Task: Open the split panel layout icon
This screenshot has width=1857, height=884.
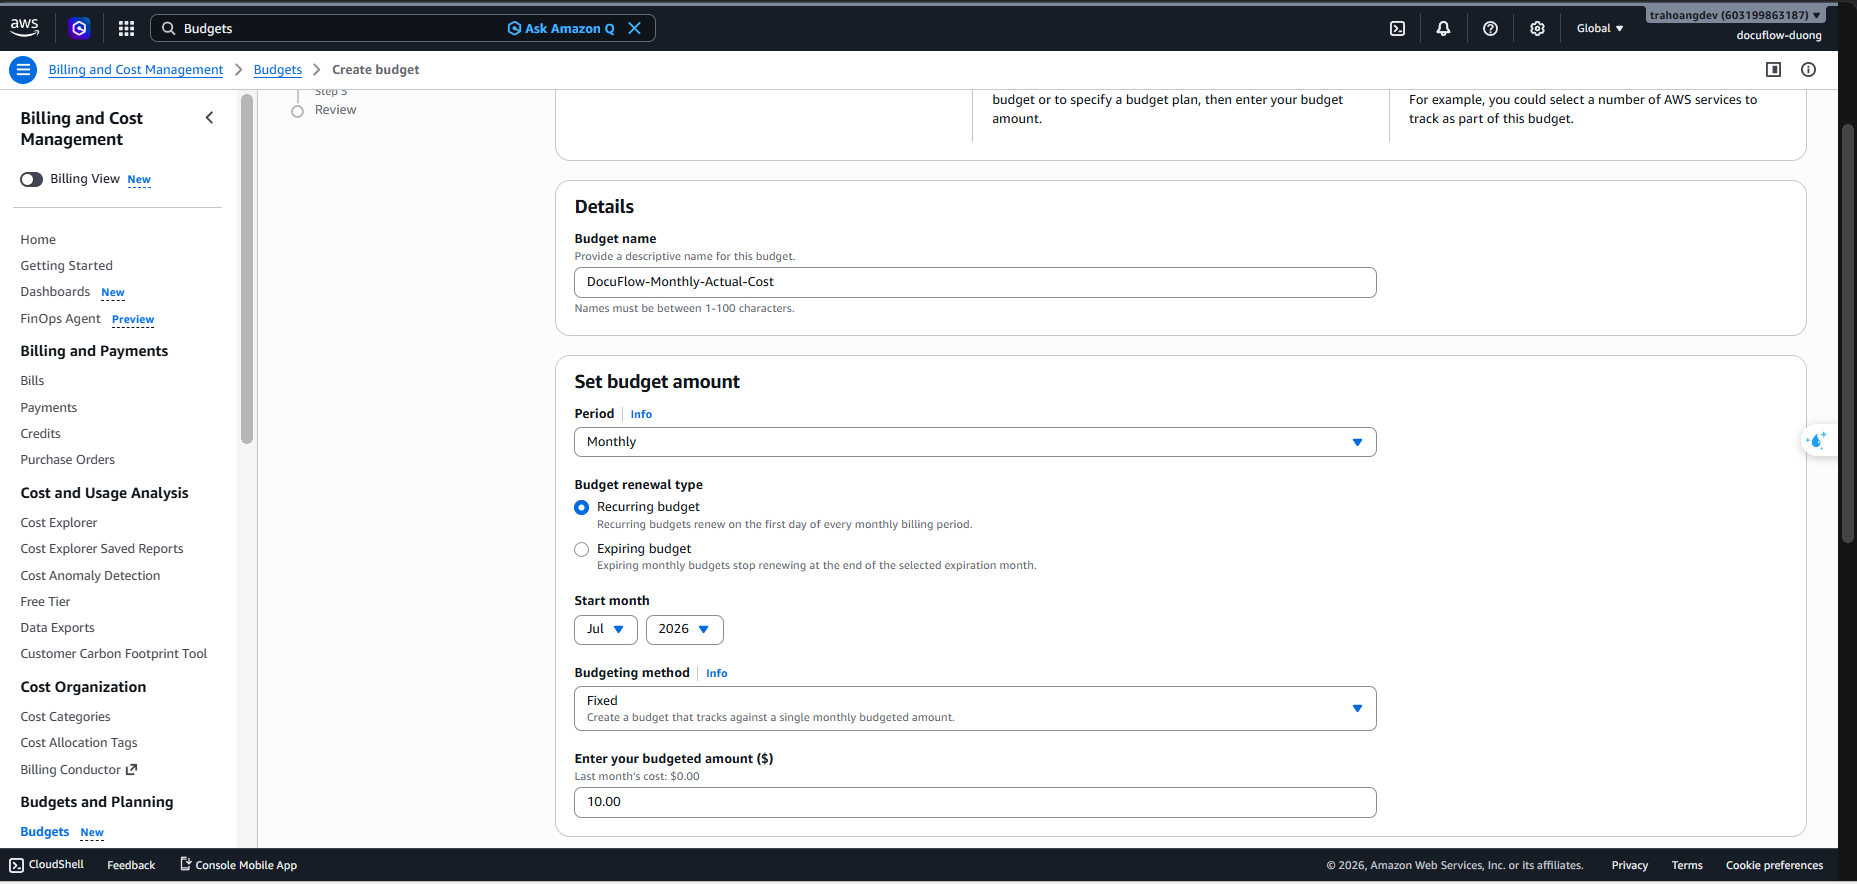Action: tap(1773, 70)
